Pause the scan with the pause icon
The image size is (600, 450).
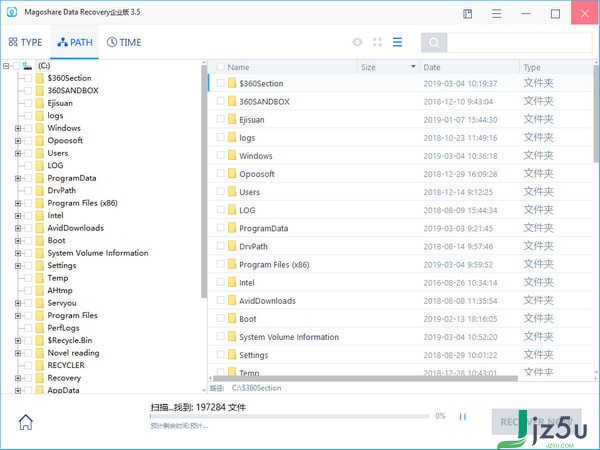463,416
